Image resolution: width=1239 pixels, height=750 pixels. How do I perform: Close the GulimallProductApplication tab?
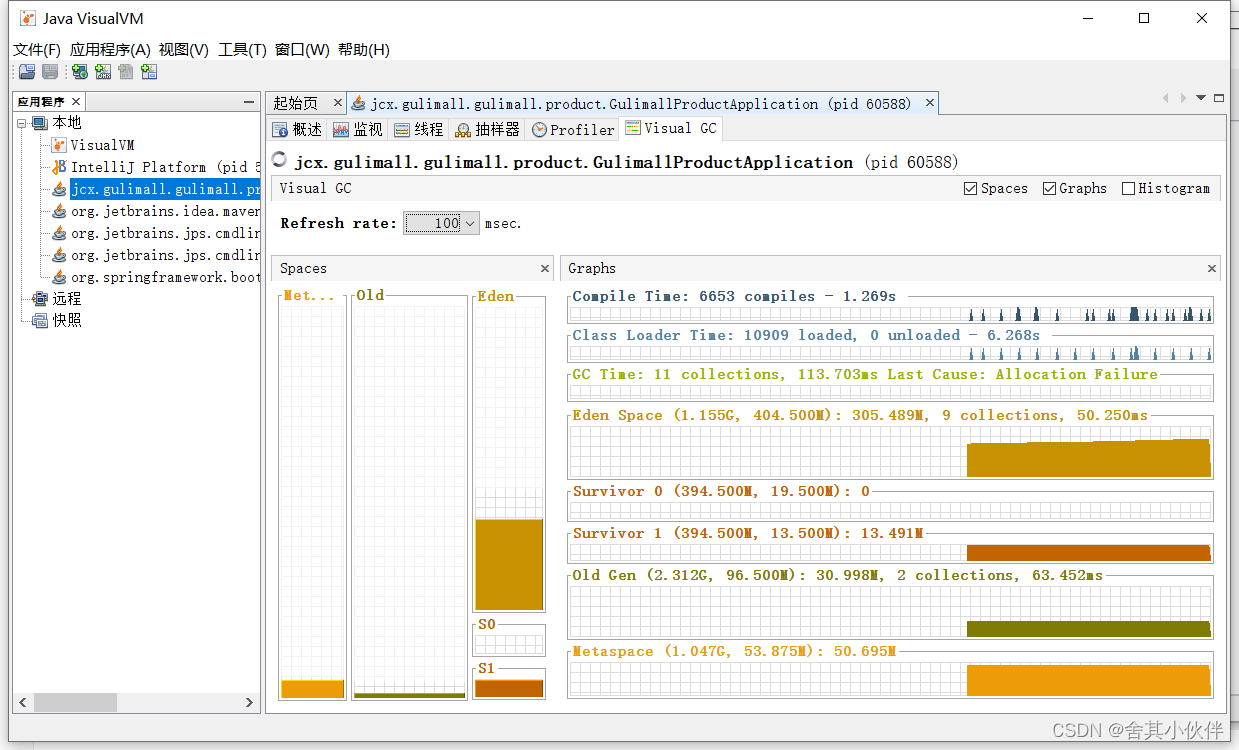(x=930, y=102)
